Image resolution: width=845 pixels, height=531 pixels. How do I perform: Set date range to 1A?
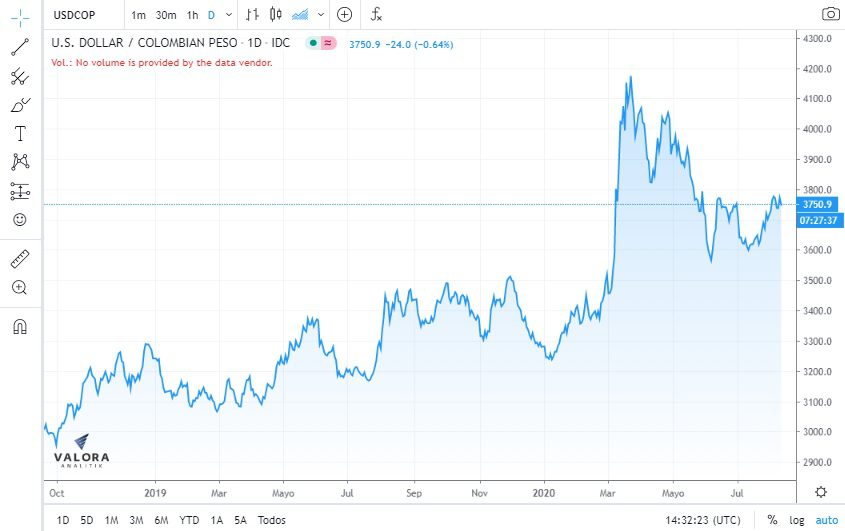217,520
